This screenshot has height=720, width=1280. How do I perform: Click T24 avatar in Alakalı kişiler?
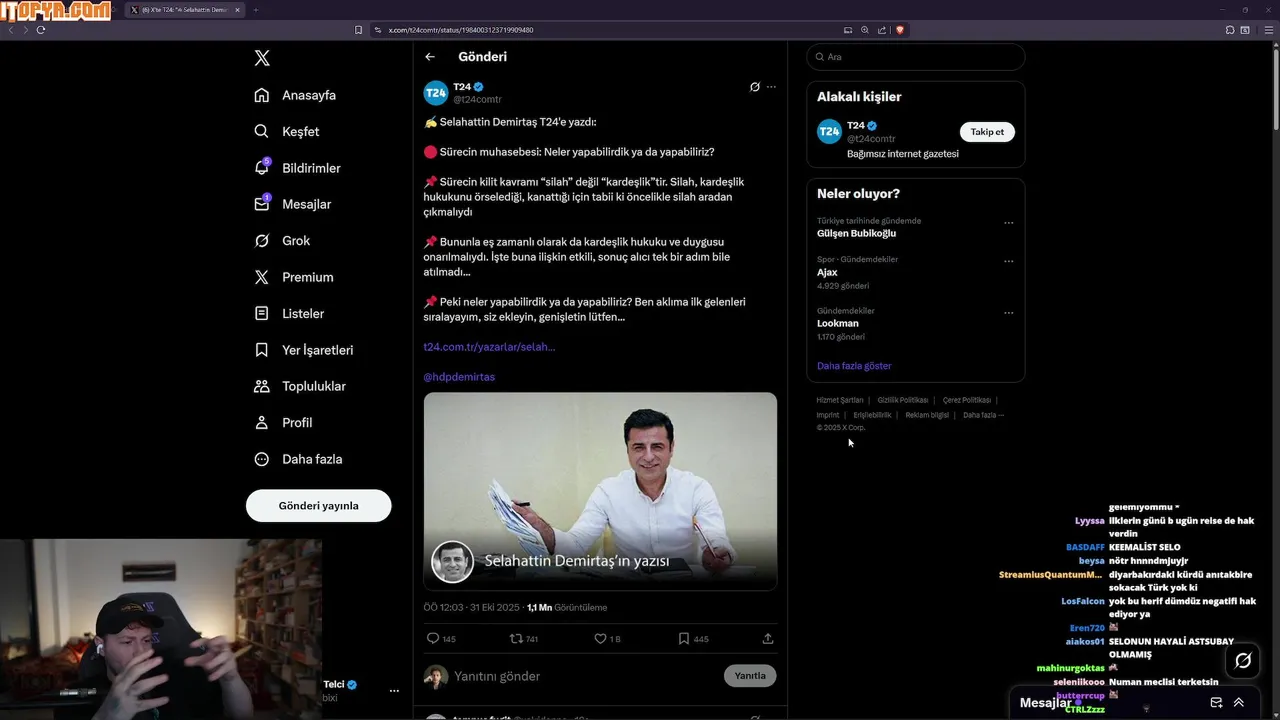pos(829,132)
